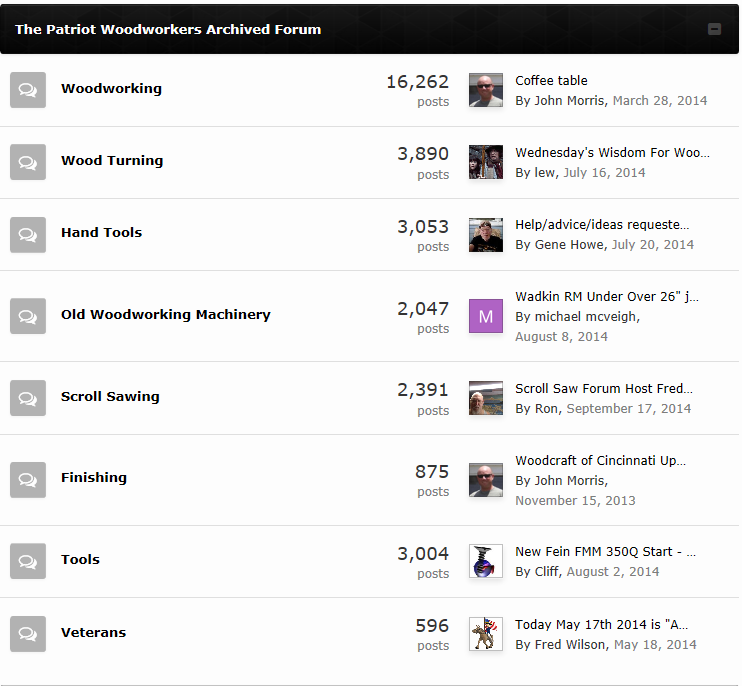Screen dimensions: 742x686
Task: Open the Old Woodworking Machinery forum
Action: (x=165, y=315)
